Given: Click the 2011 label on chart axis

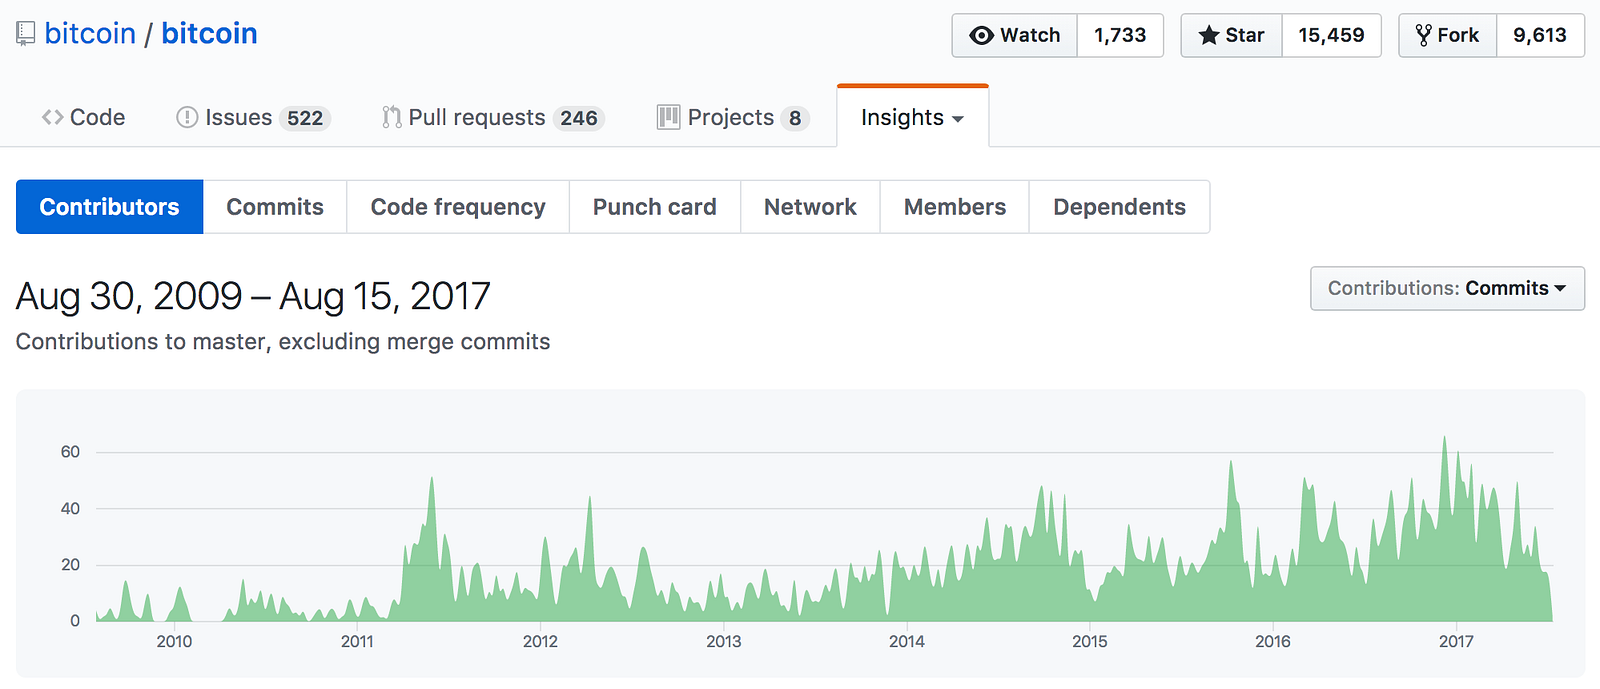Looking at the screenshot, I should (x=357, y=641).
